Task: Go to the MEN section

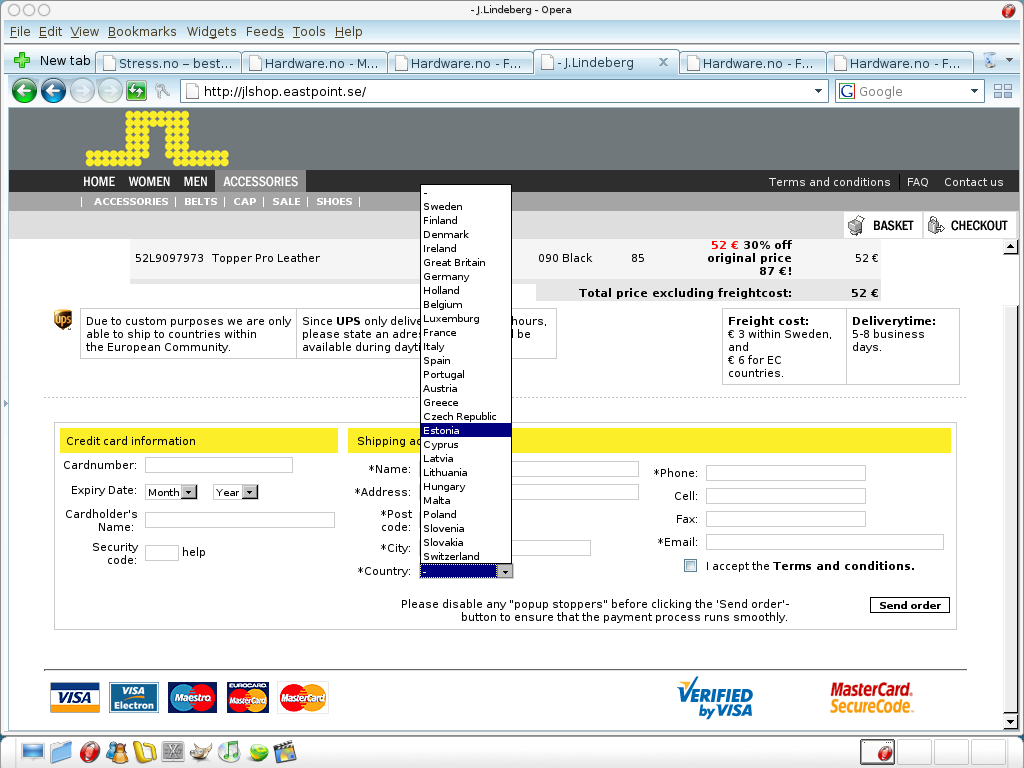Action: click(195, 182)
